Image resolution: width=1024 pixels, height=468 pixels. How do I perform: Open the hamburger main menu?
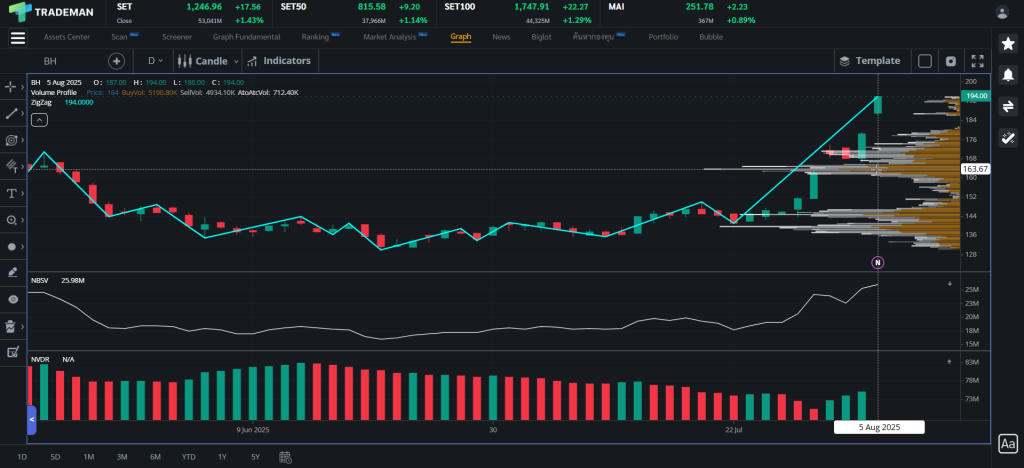17,38
